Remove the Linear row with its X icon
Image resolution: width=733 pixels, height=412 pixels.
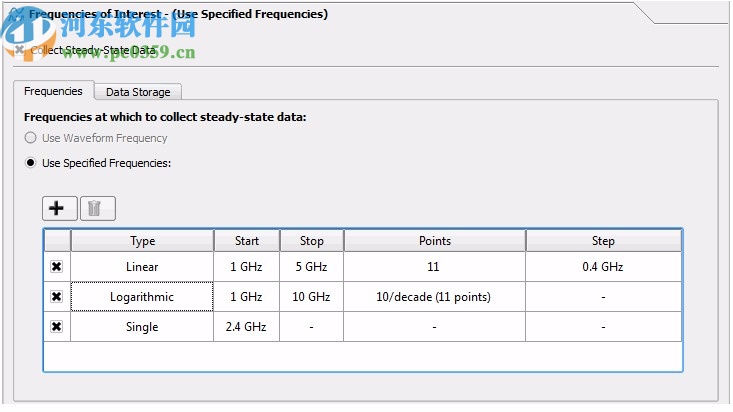[57, 267]
